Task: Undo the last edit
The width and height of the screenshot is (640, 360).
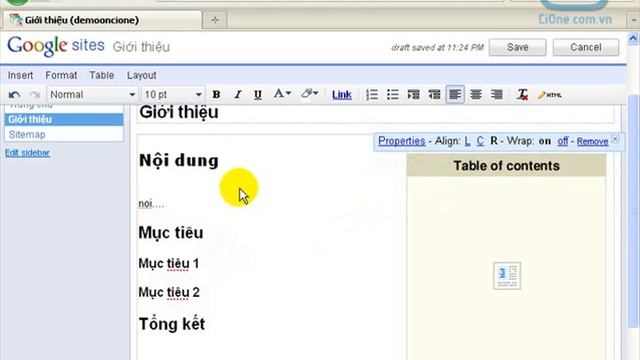Action: click(x=14, y=95)
